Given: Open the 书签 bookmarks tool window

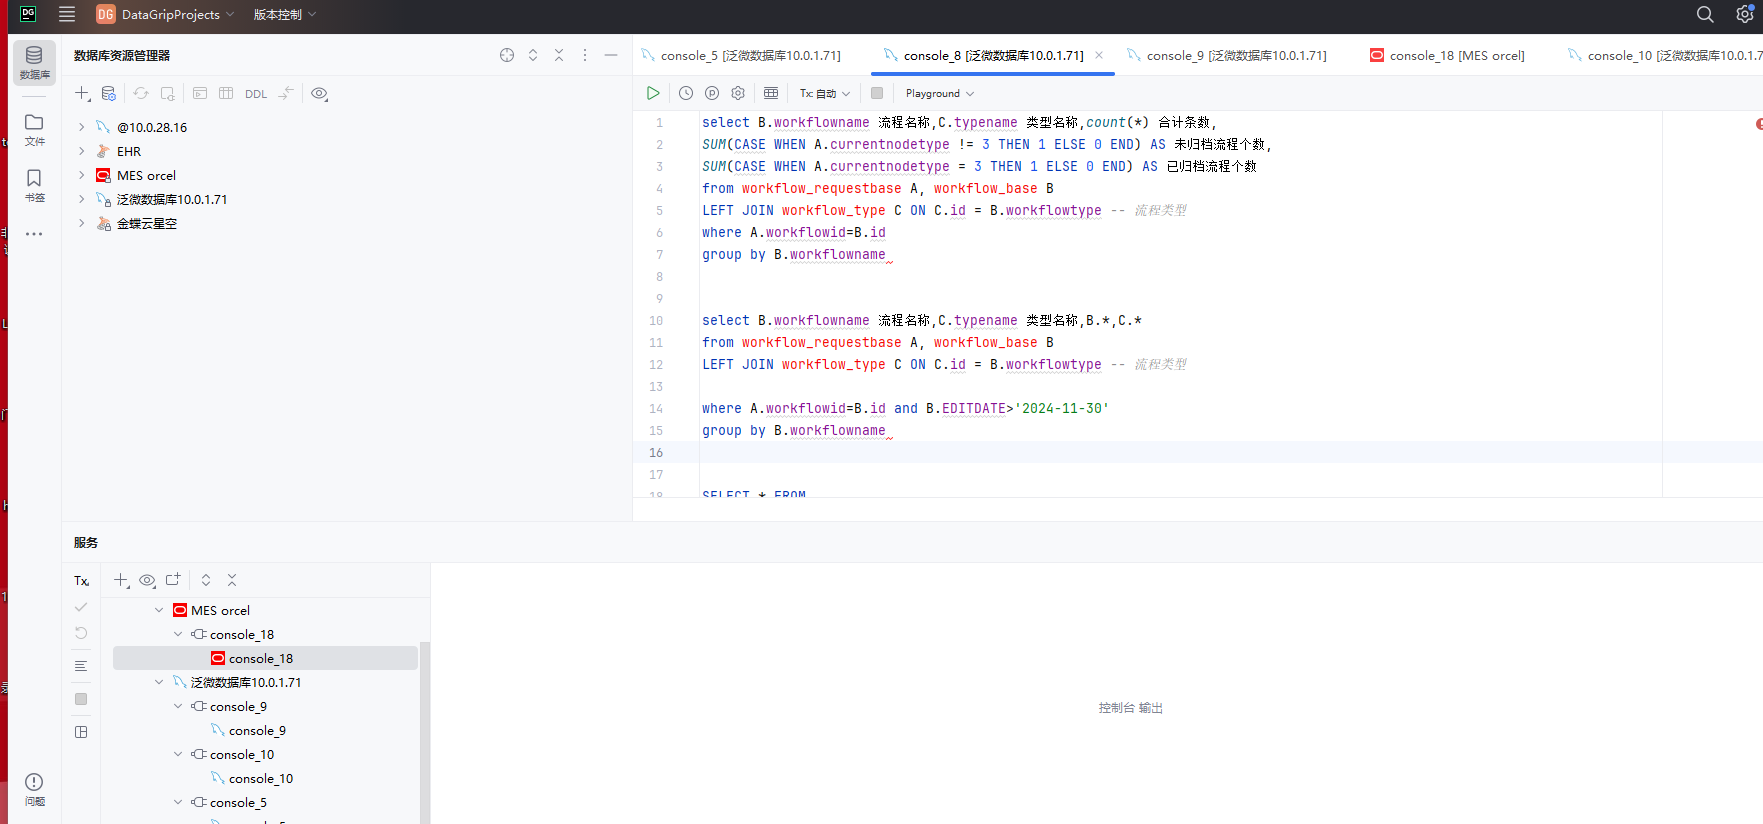Looking at the screenshot, I should click(34, 185).
